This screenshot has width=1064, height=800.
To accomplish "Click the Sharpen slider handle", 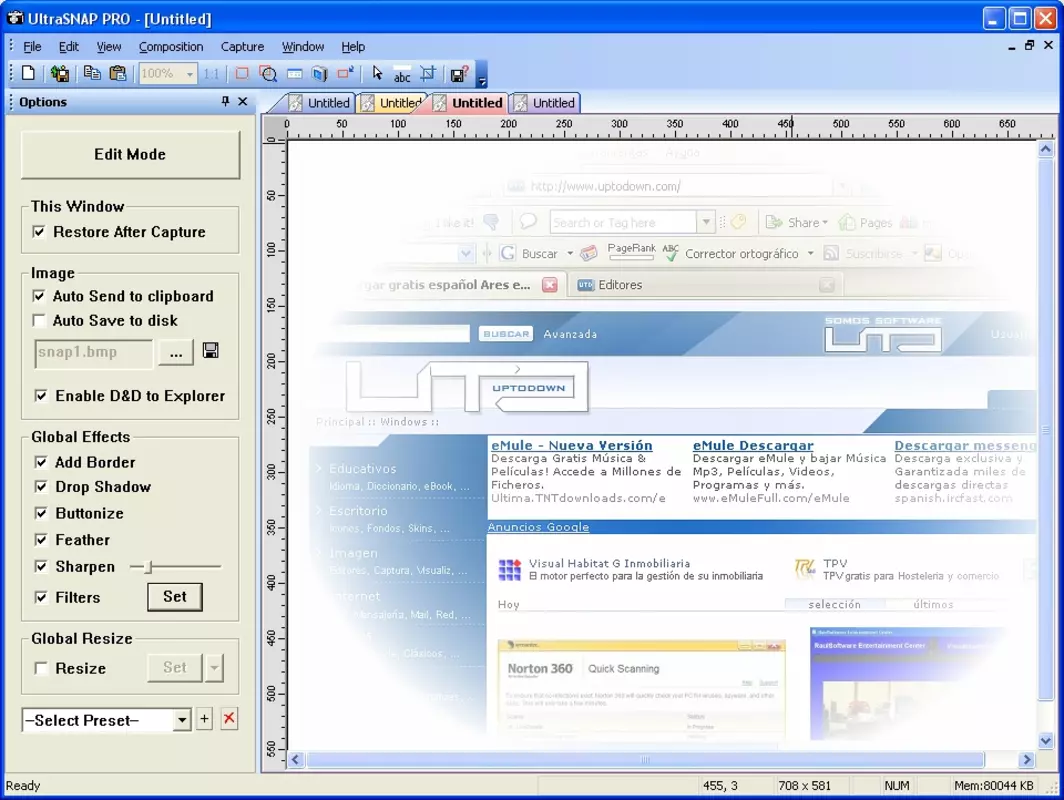I will [x=149, y=567].
